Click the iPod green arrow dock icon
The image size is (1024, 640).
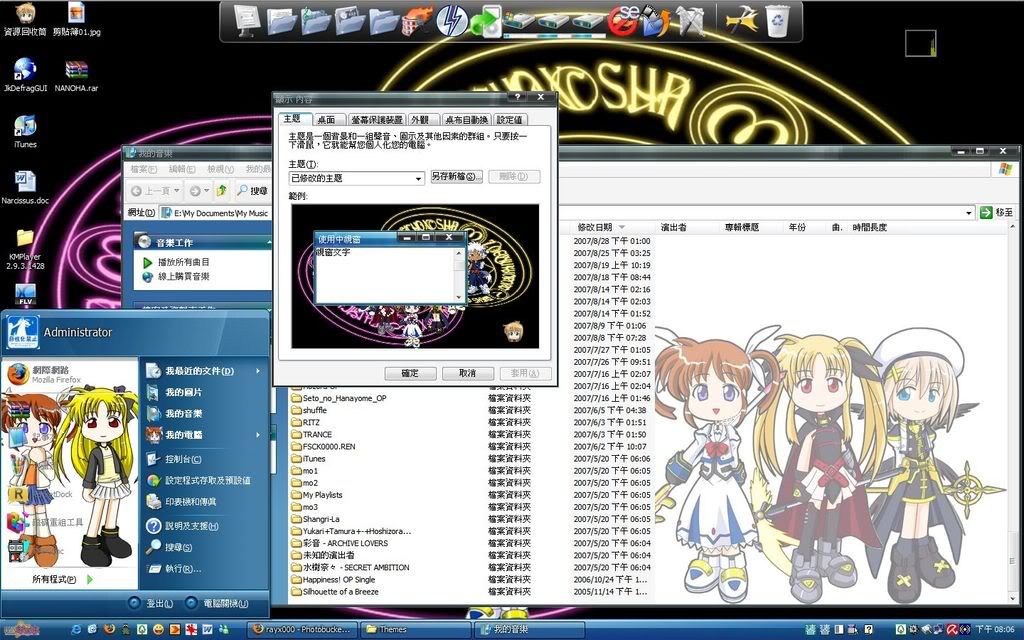pos(486,22)
